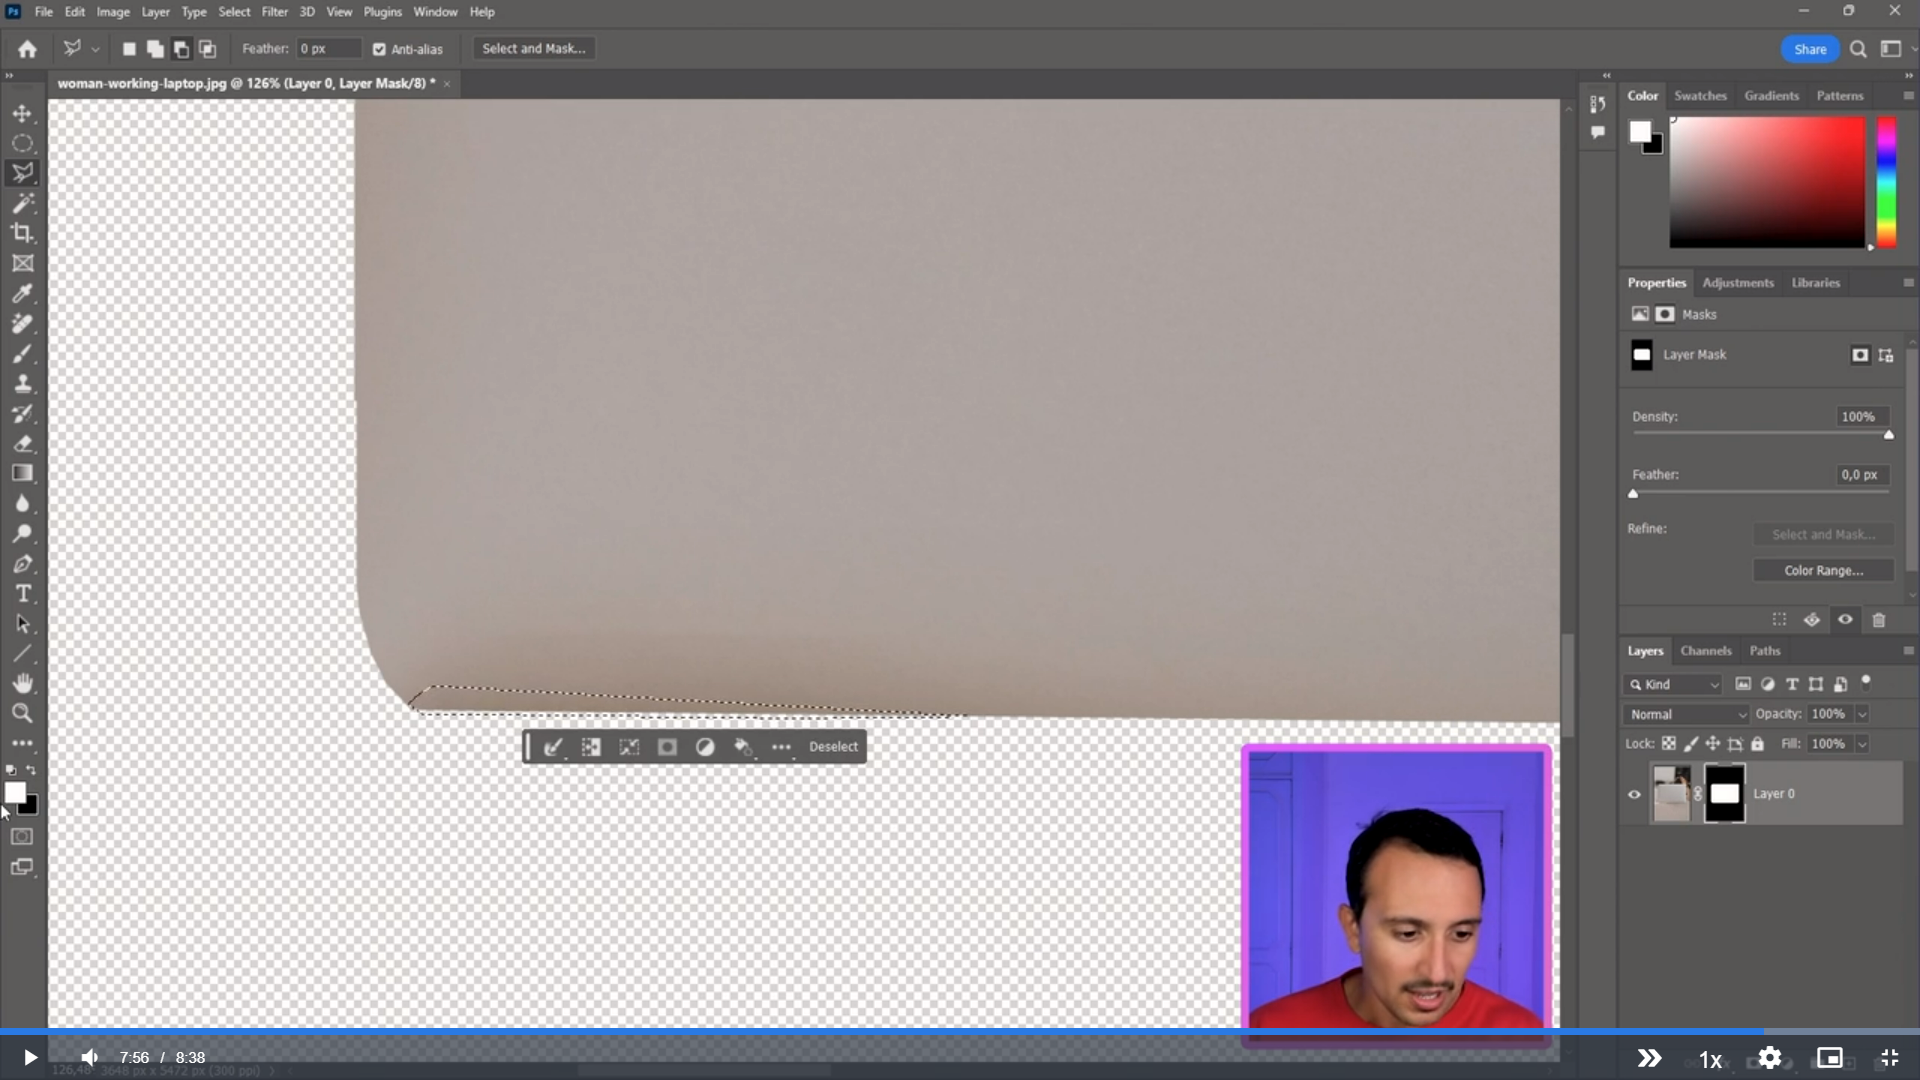Select the Dodge tool
Image resolution: width=1920 pixels, height=1080 pixels.
tap(22, 533)
